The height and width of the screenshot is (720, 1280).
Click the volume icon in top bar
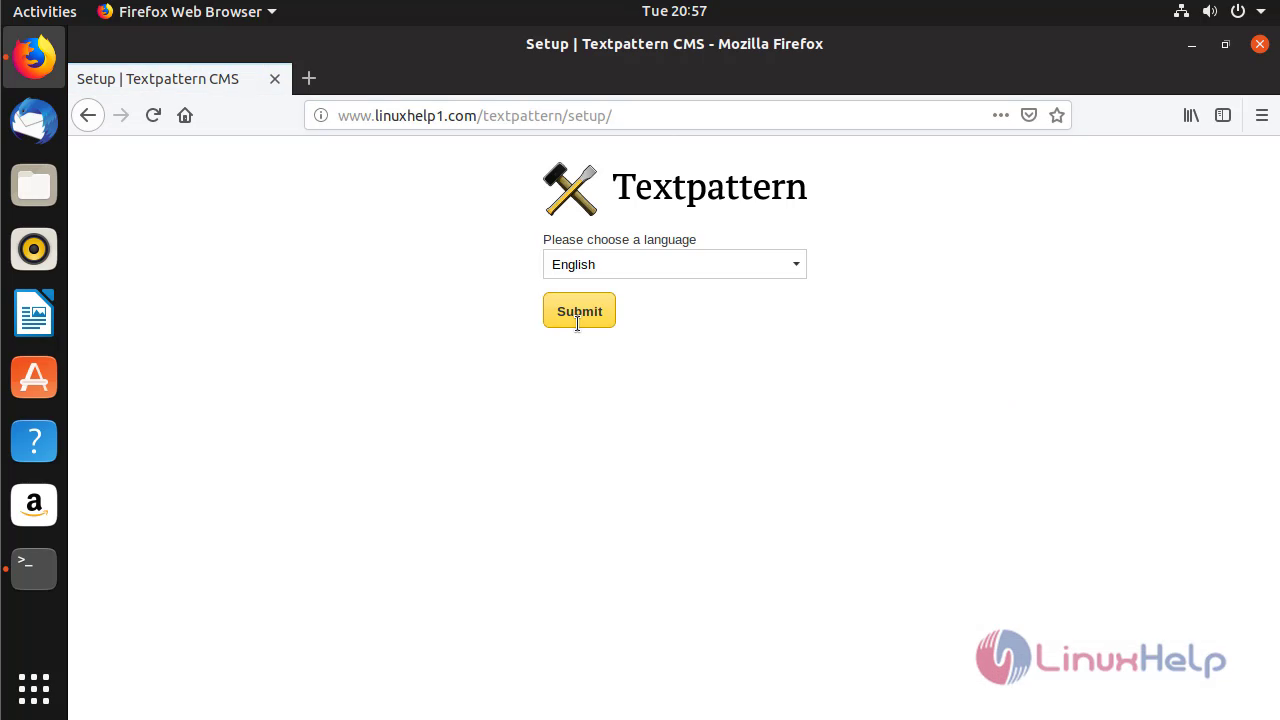(x=1210, y=11)
